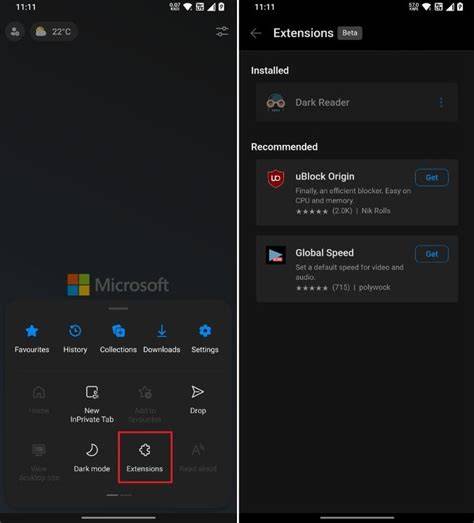Tap the Recommended section heading

tap(284, 147)
